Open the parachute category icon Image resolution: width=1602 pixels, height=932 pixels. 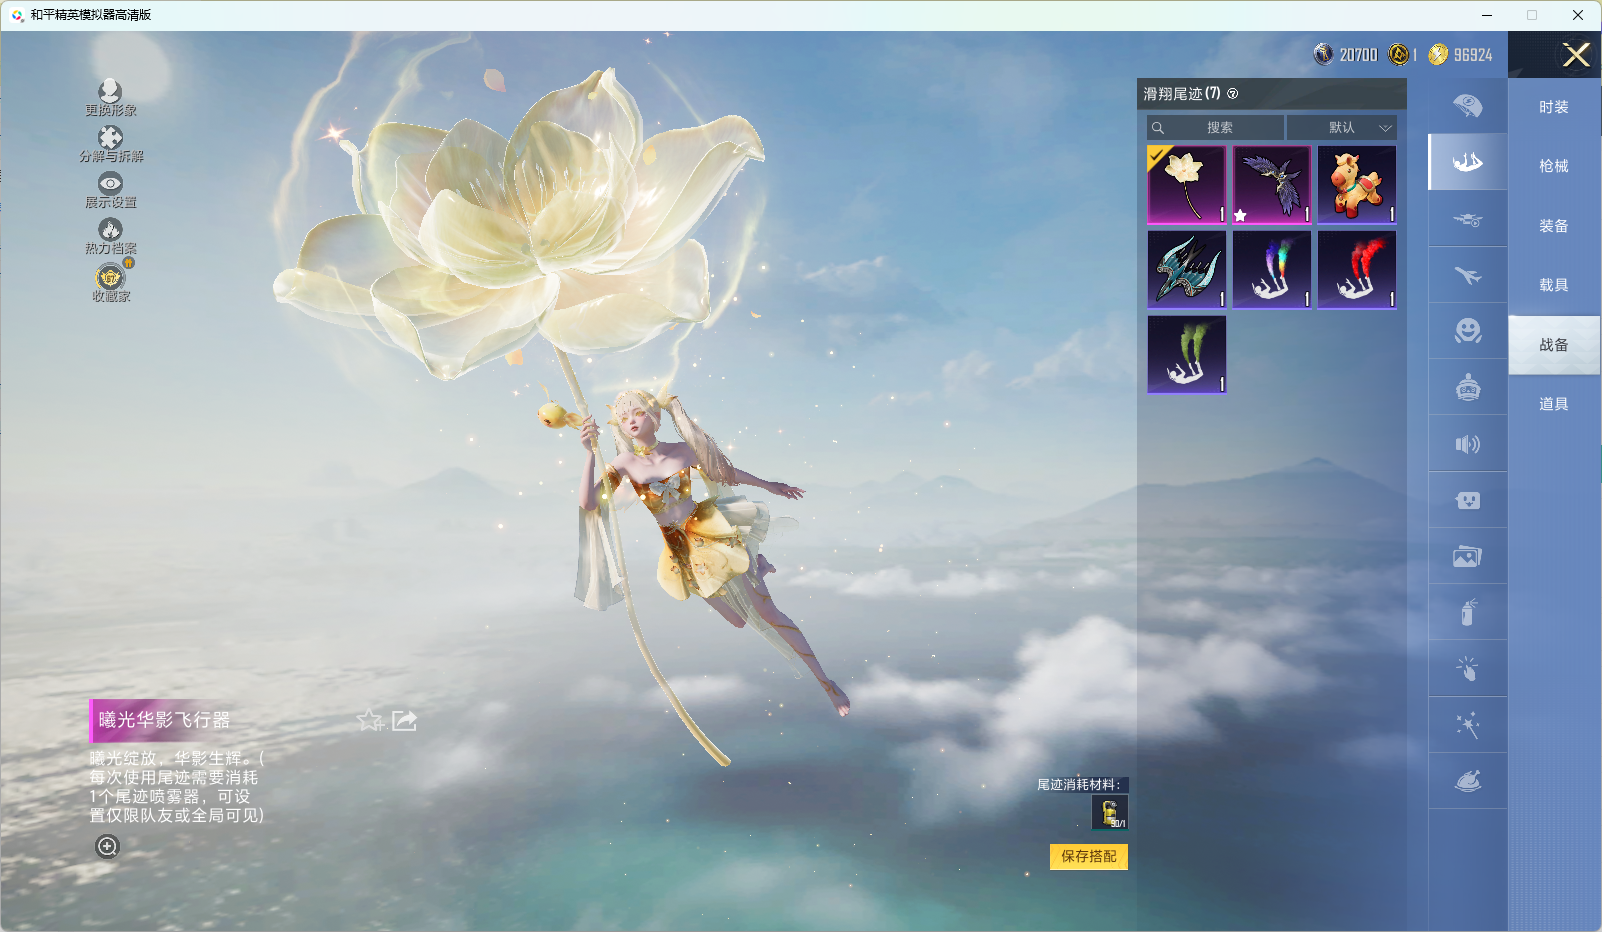coord(1468,106)
